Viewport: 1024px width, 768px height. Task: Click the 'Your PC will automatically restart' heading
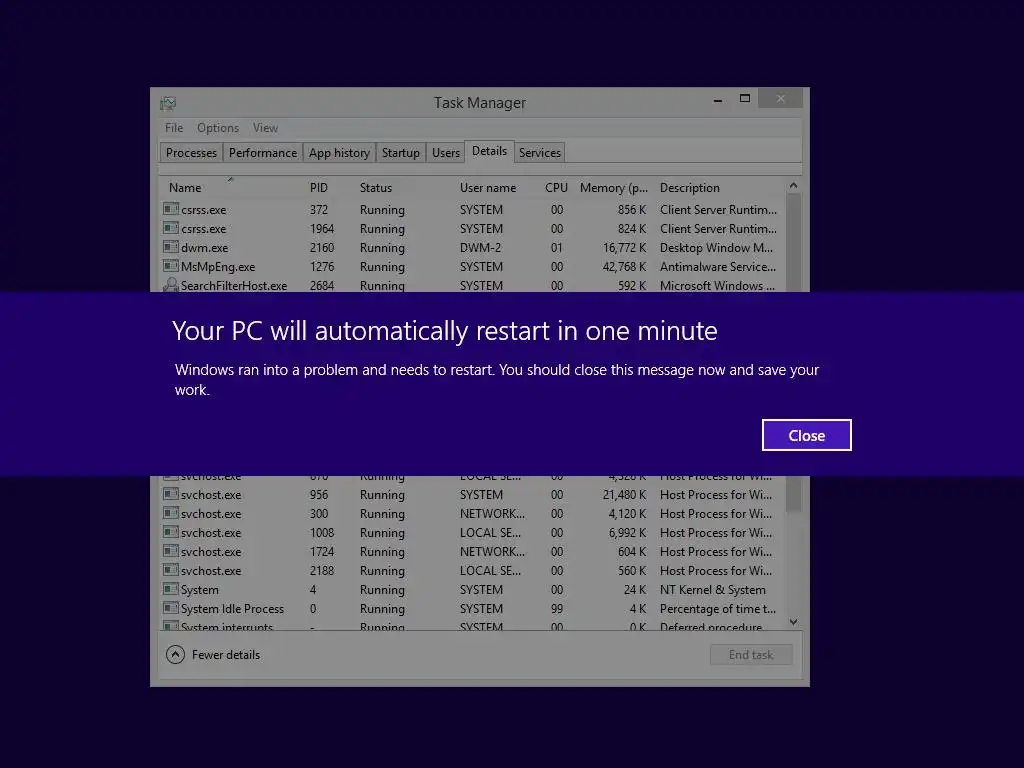tap(445, 330)
